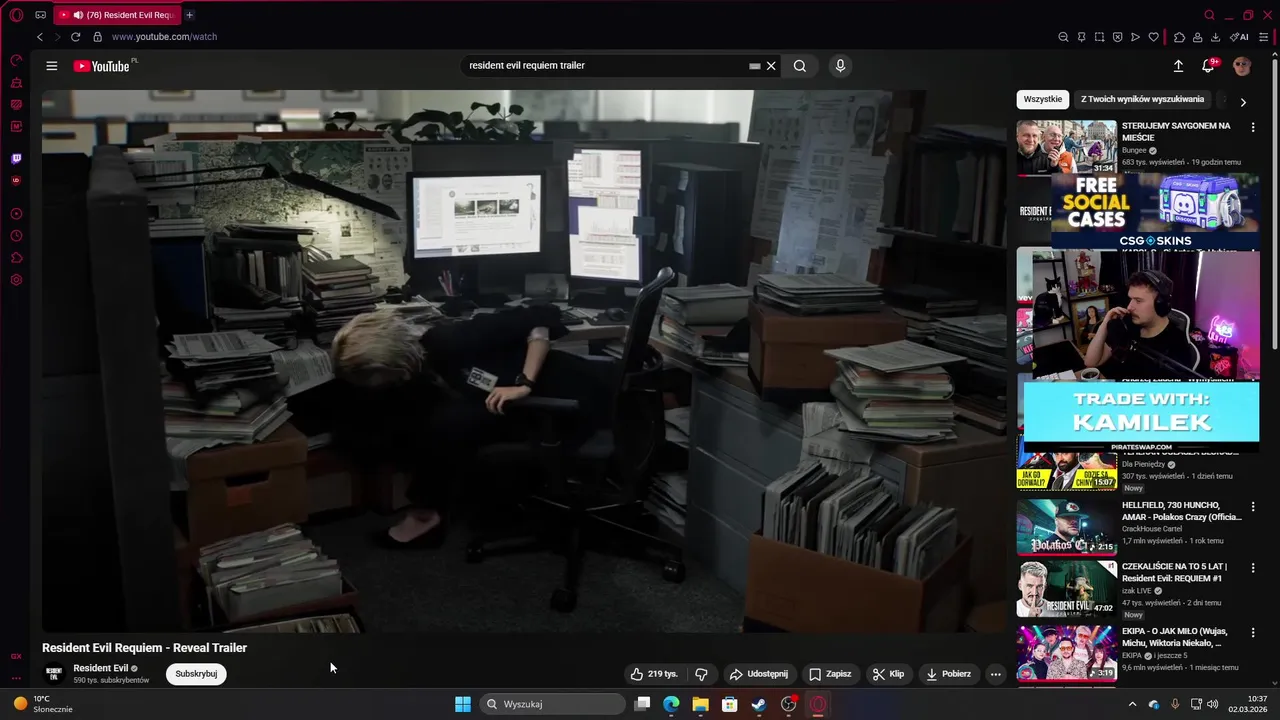Dislike the video
Screen dimensions: 1280x720
pyautogui.click(x=701, y=674)
